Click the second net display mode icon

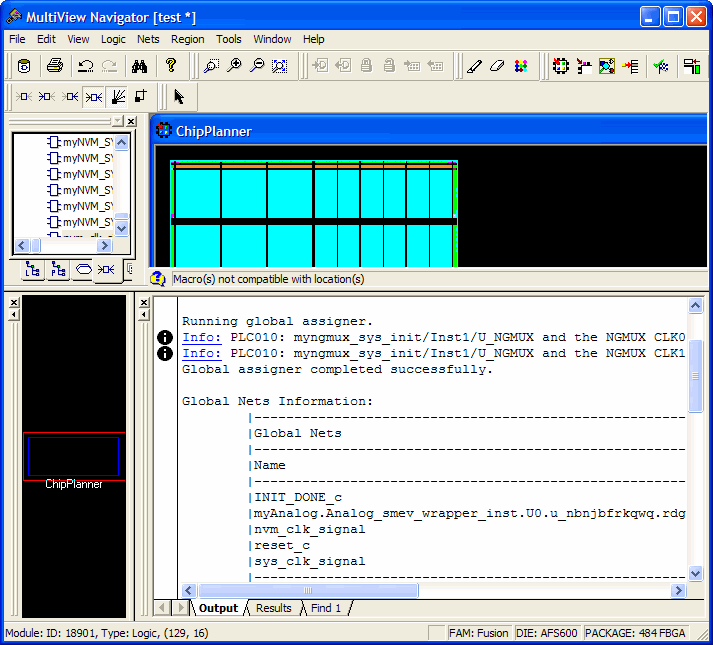47,96
